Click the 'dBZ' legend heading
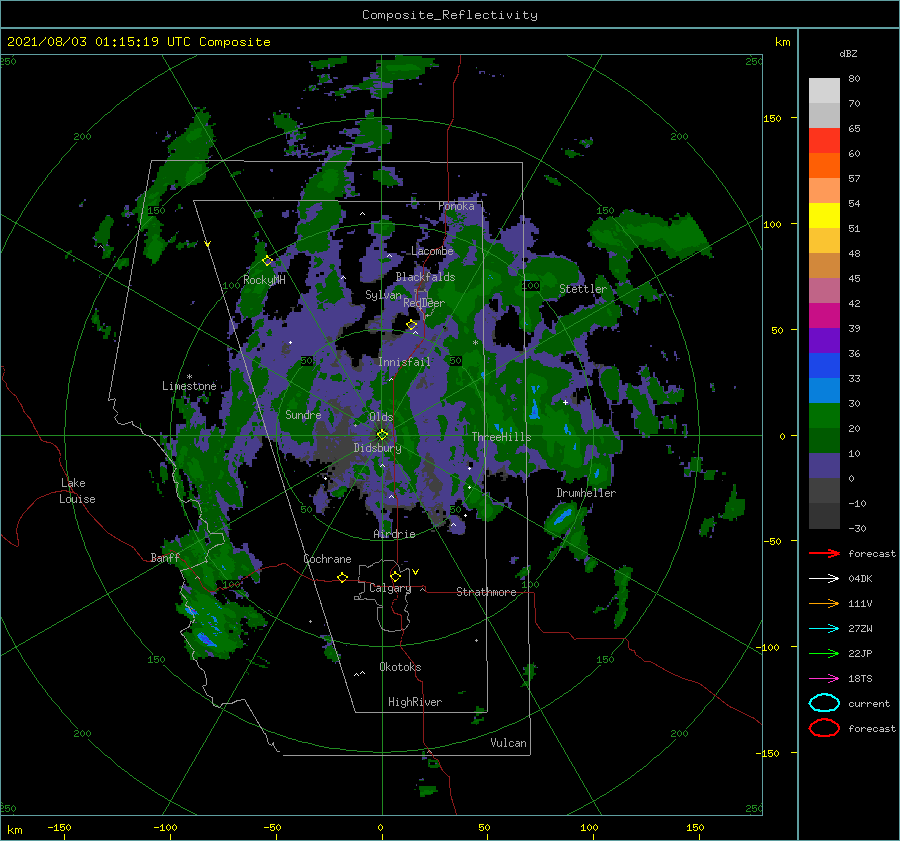The image size is (900, 841). pos(848,54)
